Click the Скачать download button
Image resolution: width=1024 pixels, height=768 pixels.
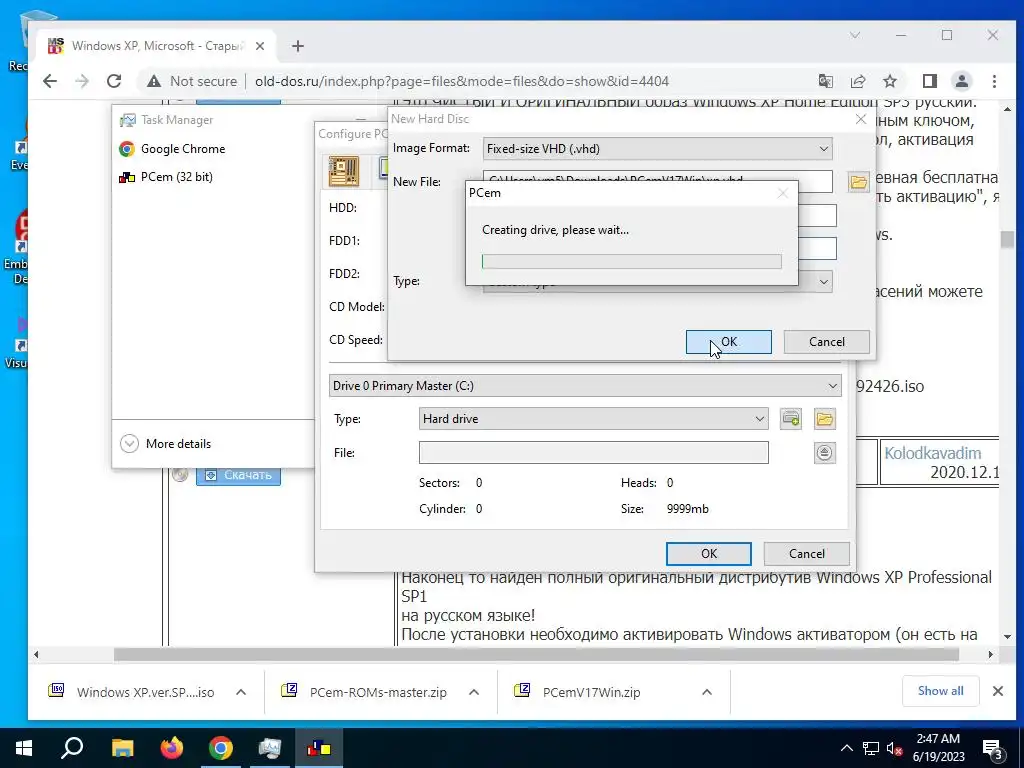tap(238, 475)
